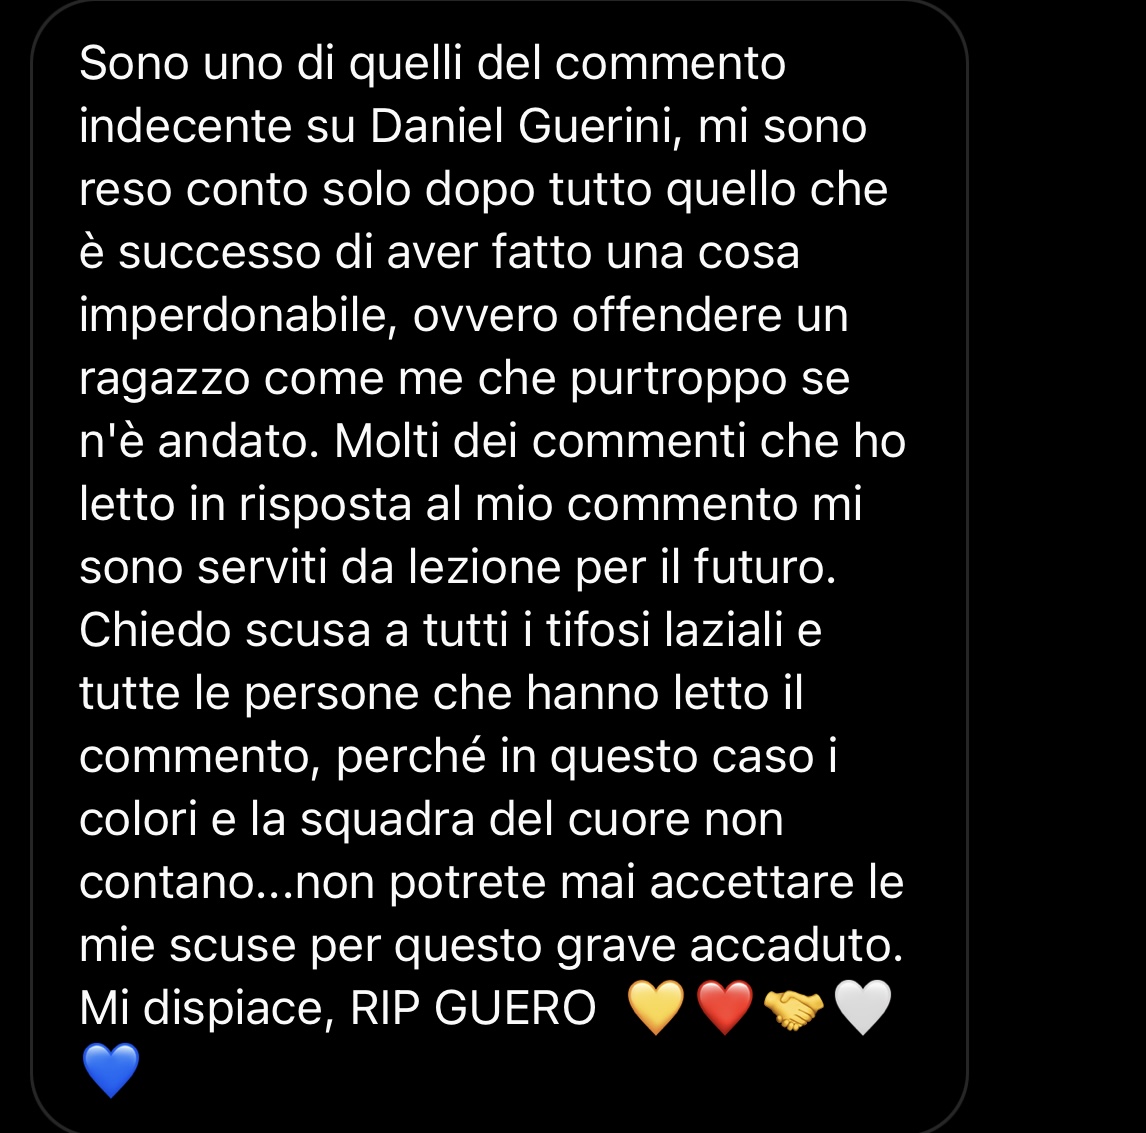Screen dimensions: 1146x1133
Task: Click the words "RIP GUERO"
Action: (x=474, y=1008)
